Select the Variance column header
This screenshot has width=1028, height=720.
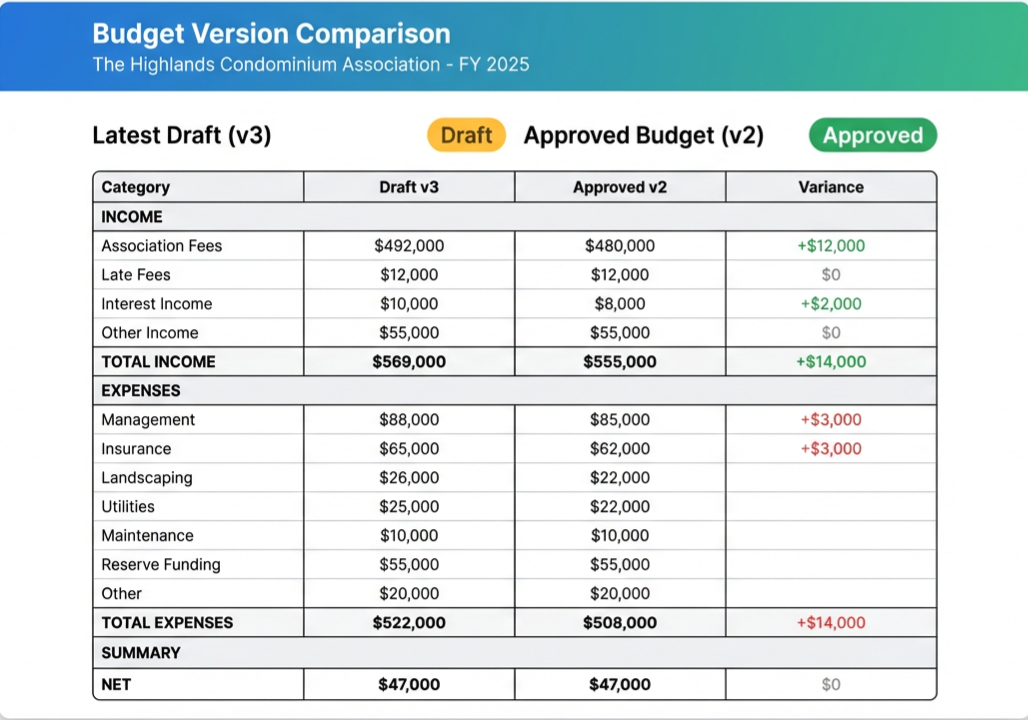click(x=830, y=187)
